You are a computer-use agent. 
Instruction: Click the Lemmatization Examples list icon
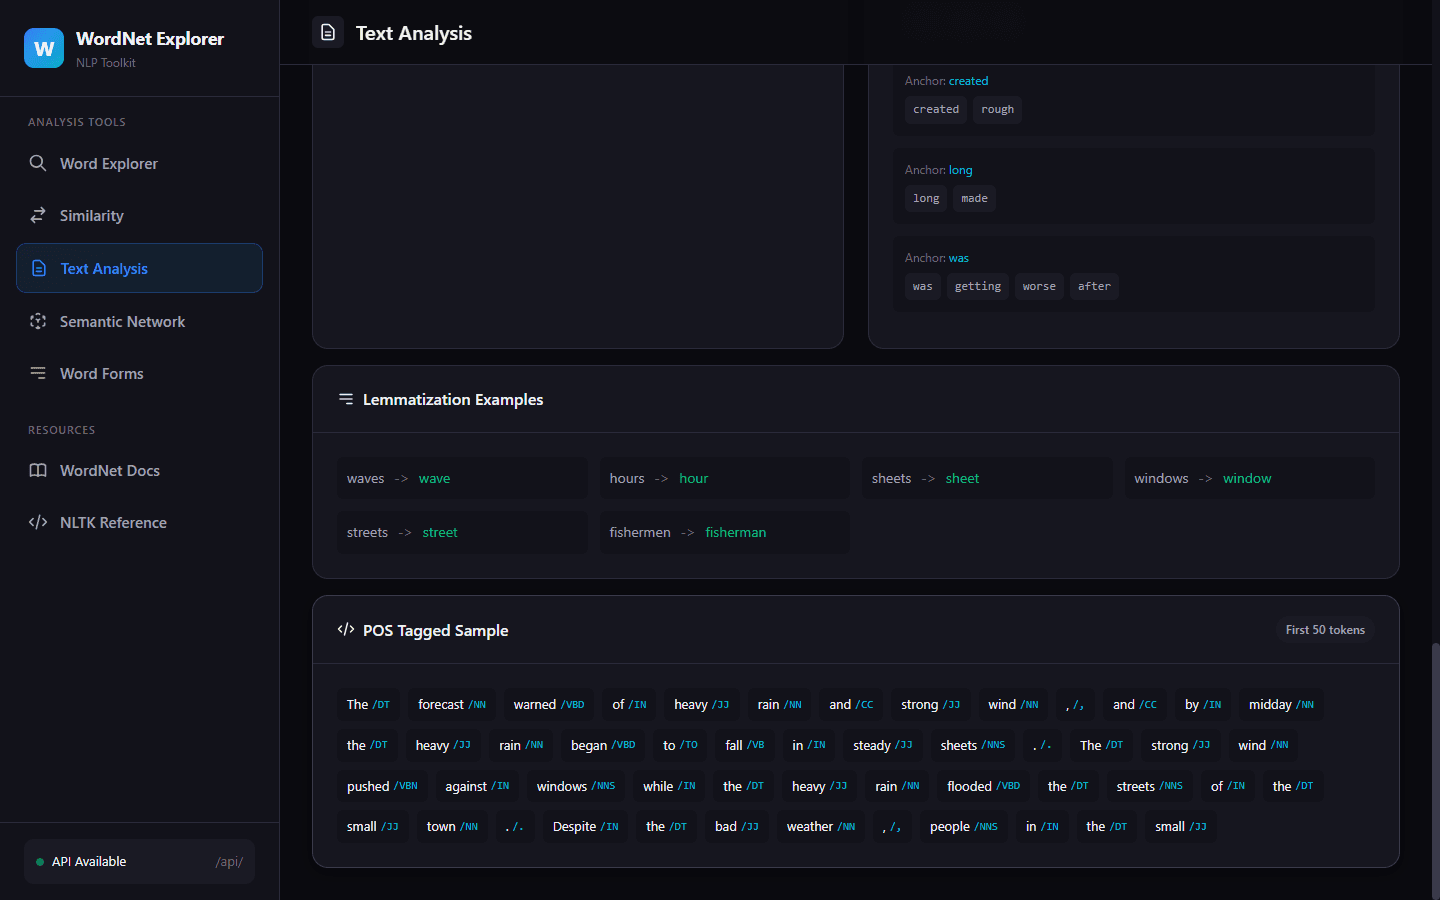346,398
